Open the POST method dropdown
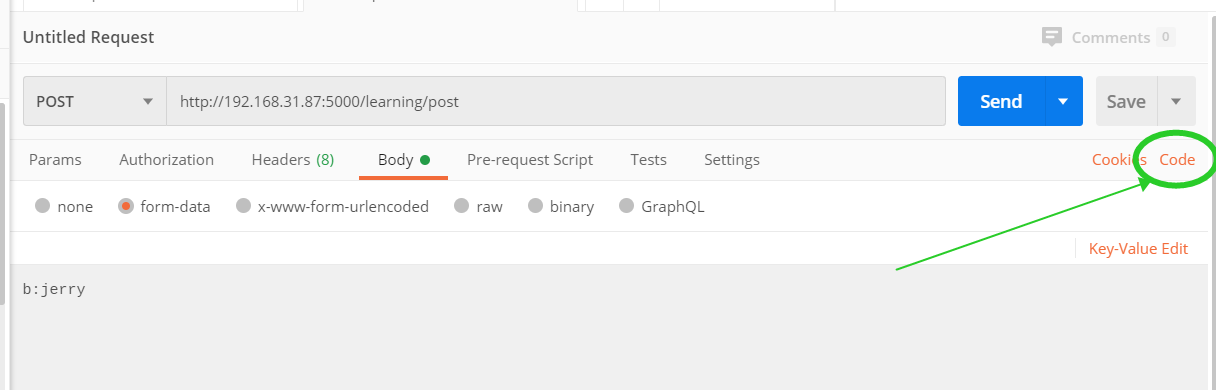 (95, 101)
